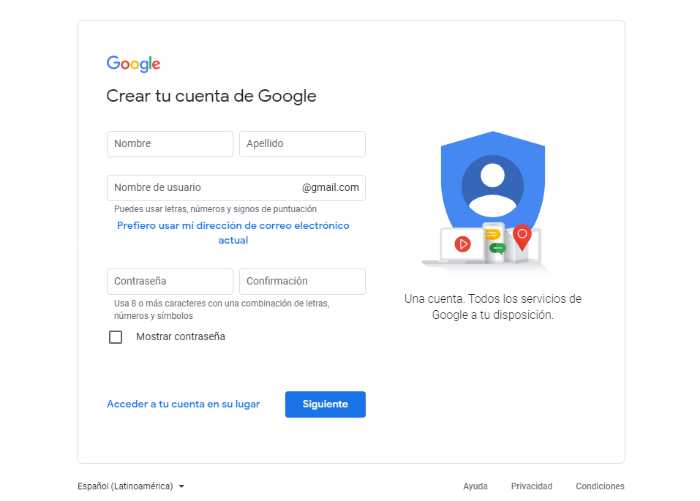Click Acceder a tu cuenta en su lugar
This screenshot has width=700, height=501.
click(183, 404)
